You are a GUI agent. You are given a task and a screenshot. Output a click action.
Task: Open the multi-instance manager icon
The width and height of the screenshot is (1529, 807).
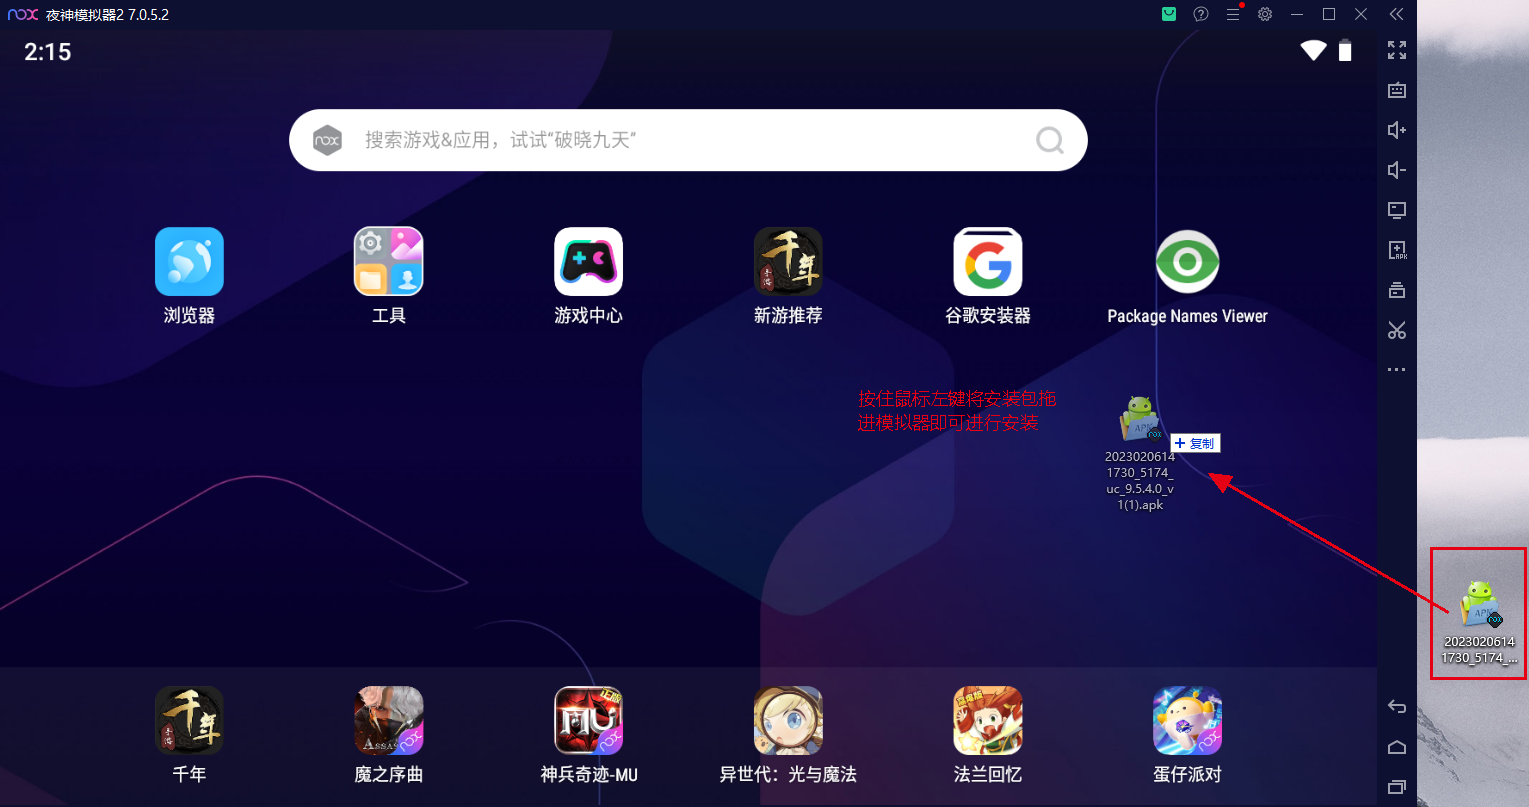pos(1397,290)
